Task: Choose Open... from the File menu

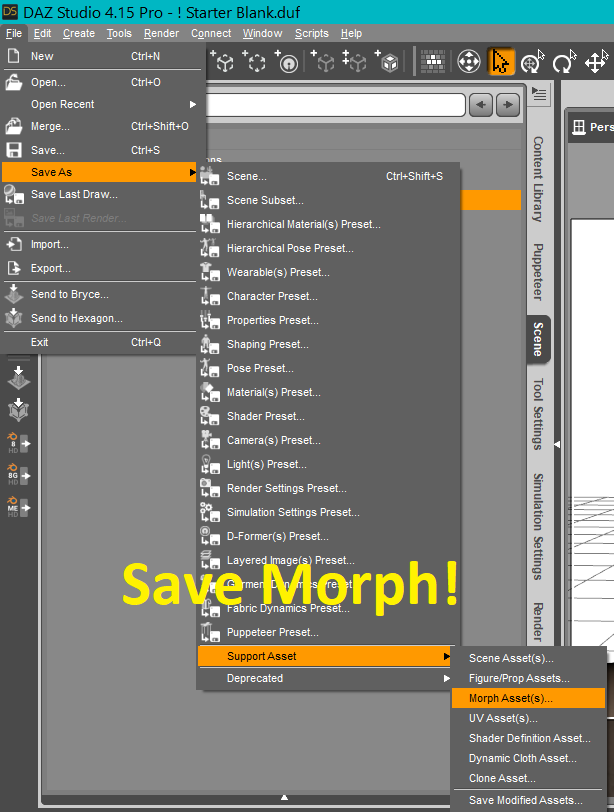Action: (101, 82)
